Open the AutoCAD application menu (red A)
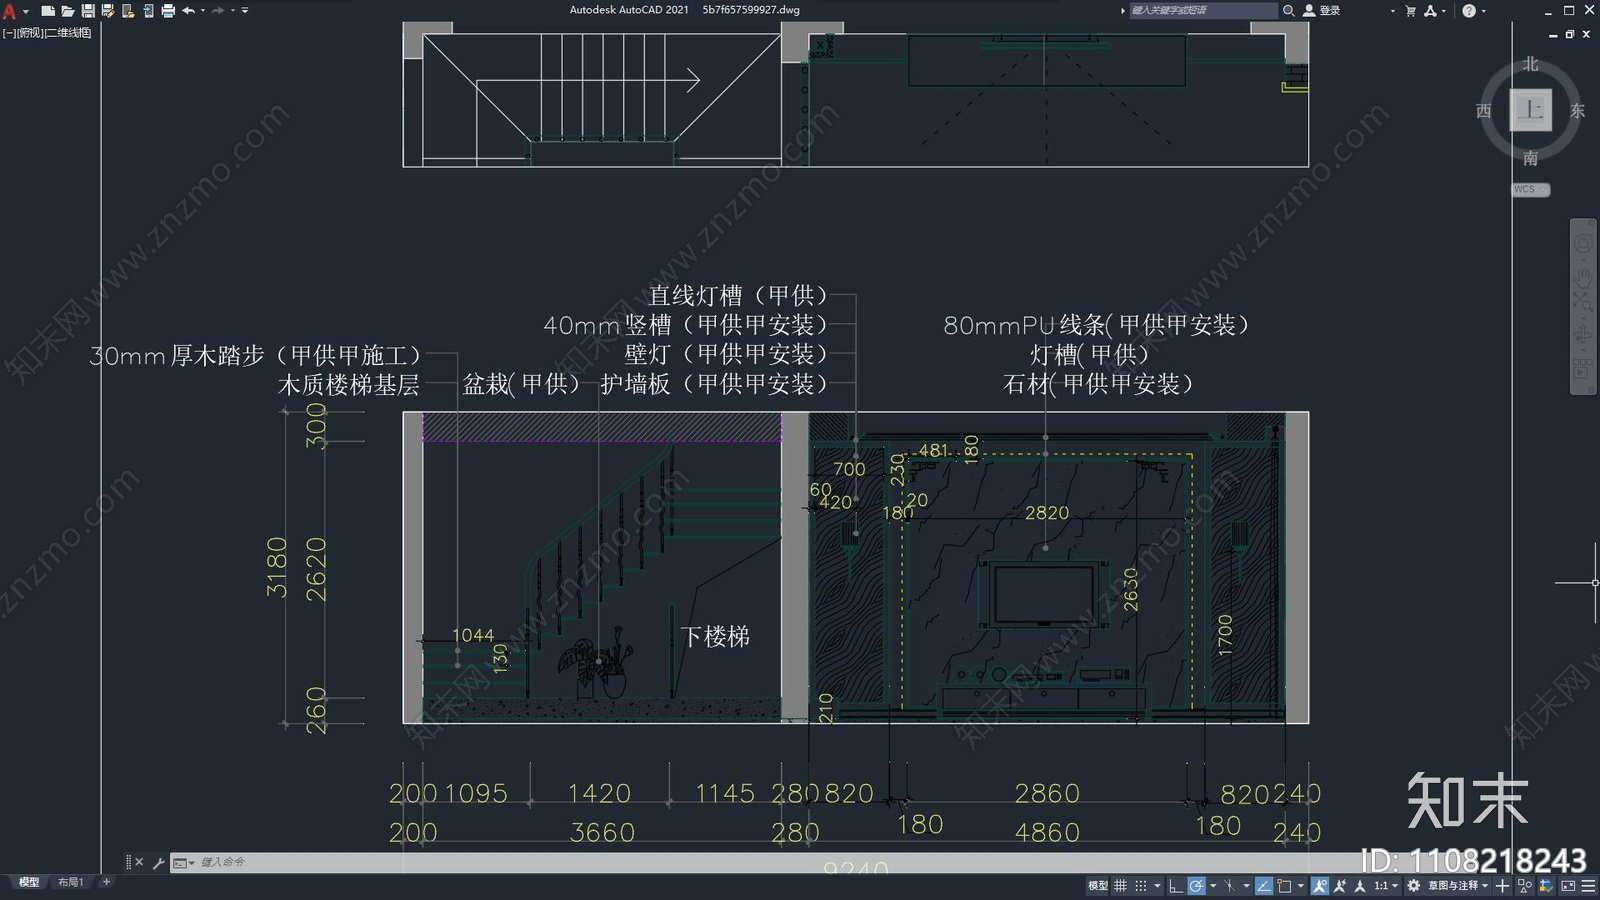The height and width of the screenshot is (900, 1600). pyautogui.click(x=9, y=11)
